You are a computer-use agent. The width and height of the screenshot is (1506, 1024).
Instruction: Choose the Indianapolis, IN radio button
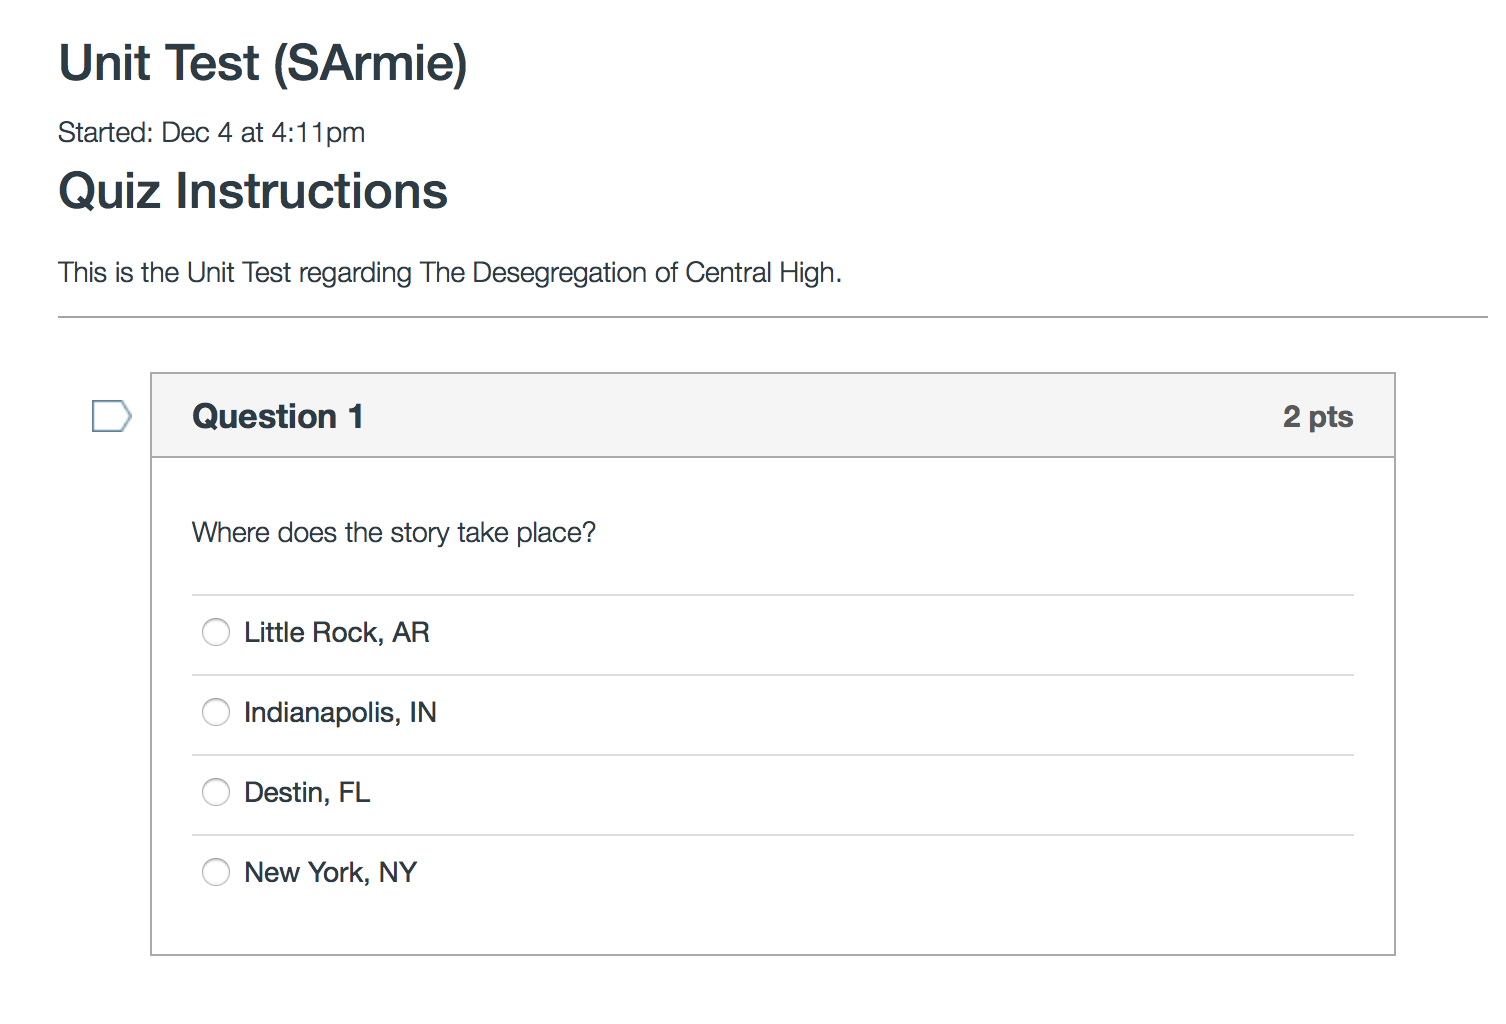pyautogui.click(x=216, y=712)
